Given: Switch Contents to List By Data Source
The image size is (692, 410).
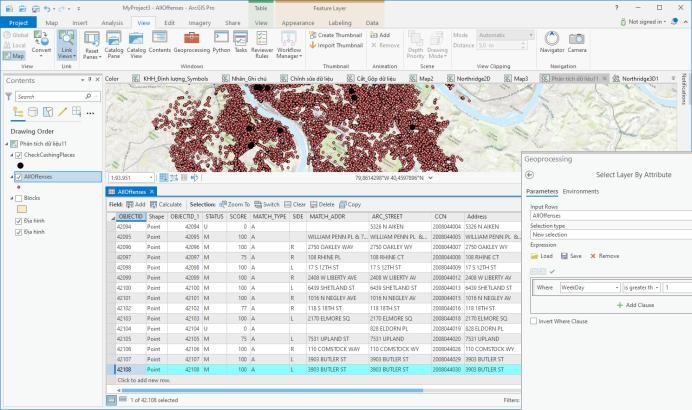Looking at the screenshot, I should (33, 112).
